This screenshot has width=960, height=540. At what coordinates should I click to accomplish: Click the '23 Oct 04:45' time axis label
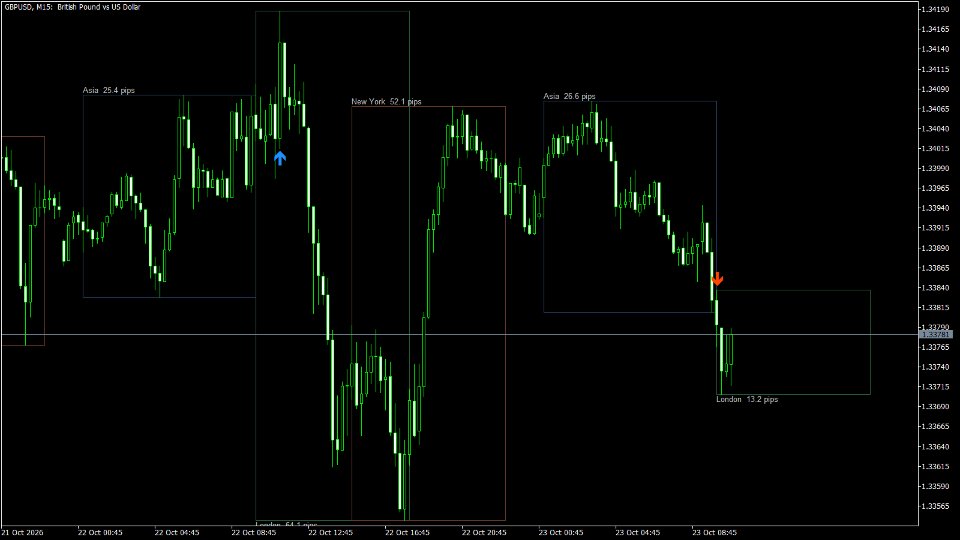click(638, 533)
